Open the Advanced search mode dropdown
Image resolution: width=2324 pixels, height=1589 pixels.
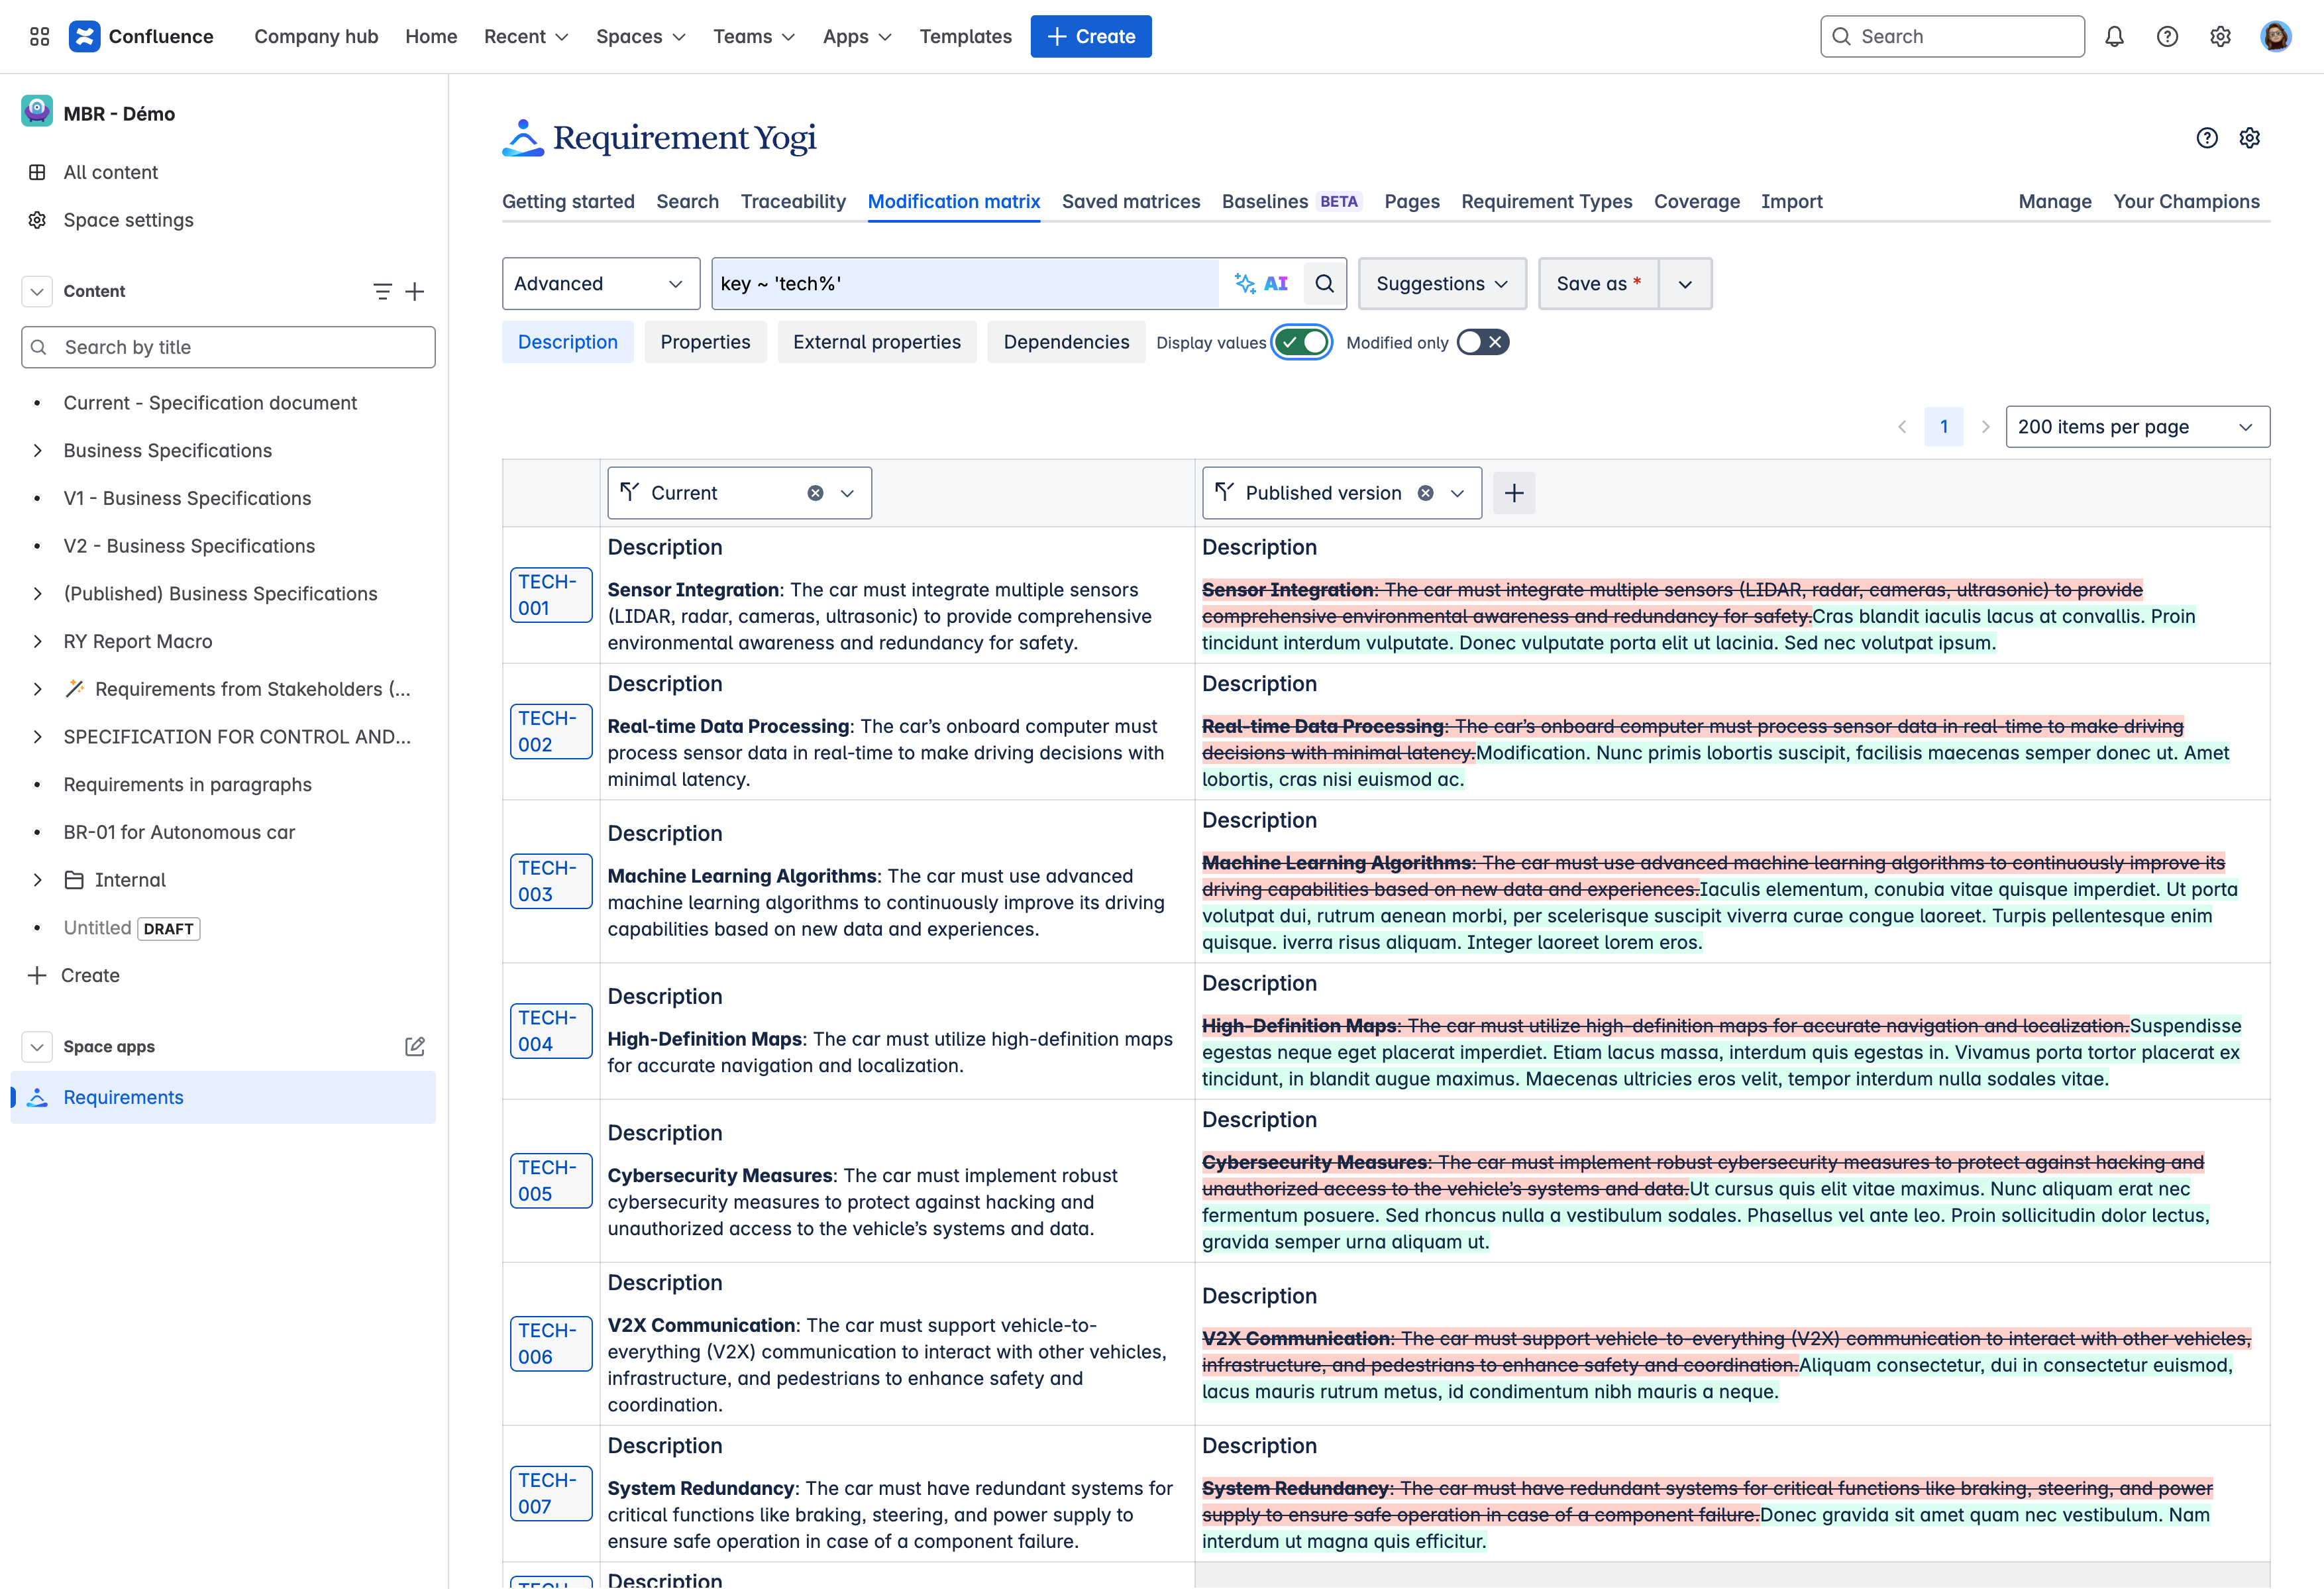(600, 284)
